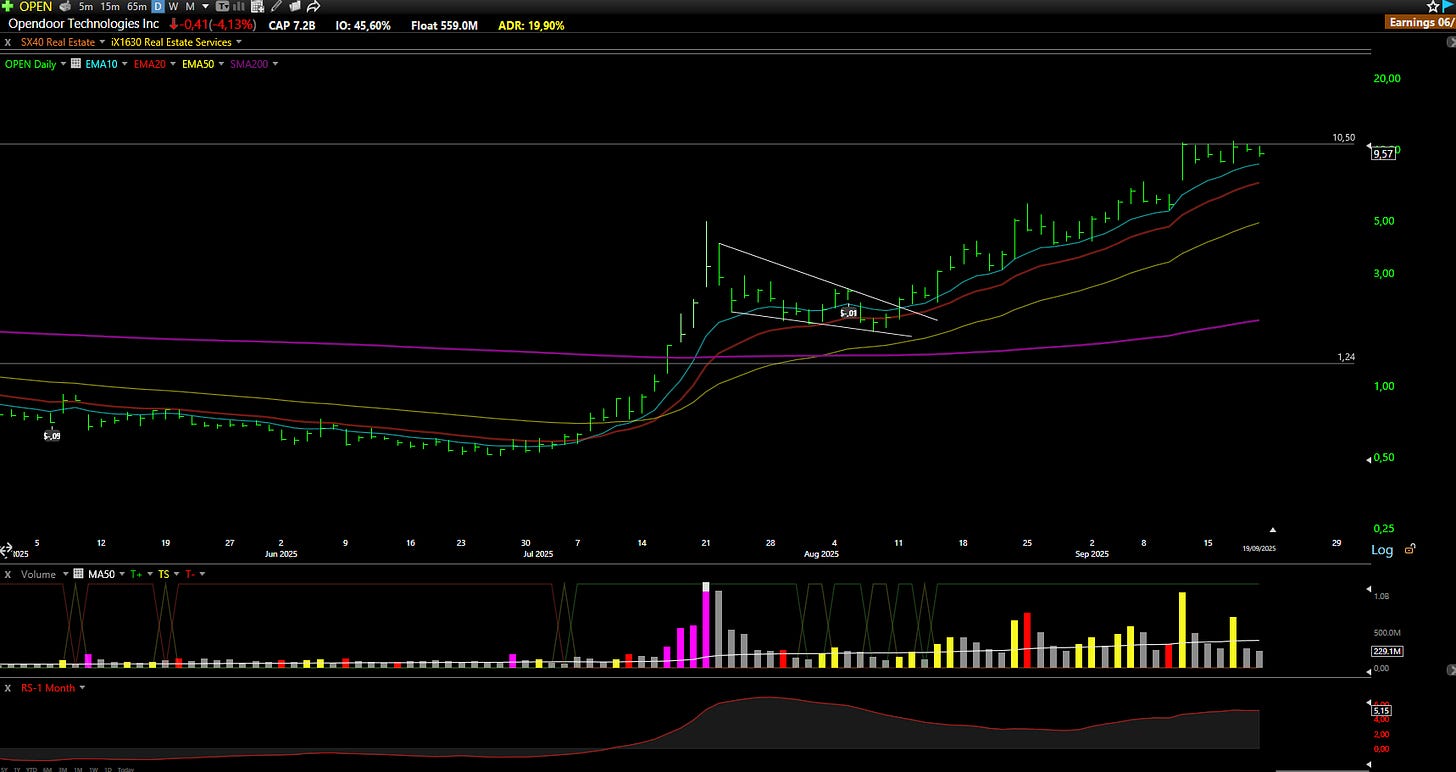Click the Float 559.0M text
This screenshot has height=772, width=1456.
(x=444, y=25)
